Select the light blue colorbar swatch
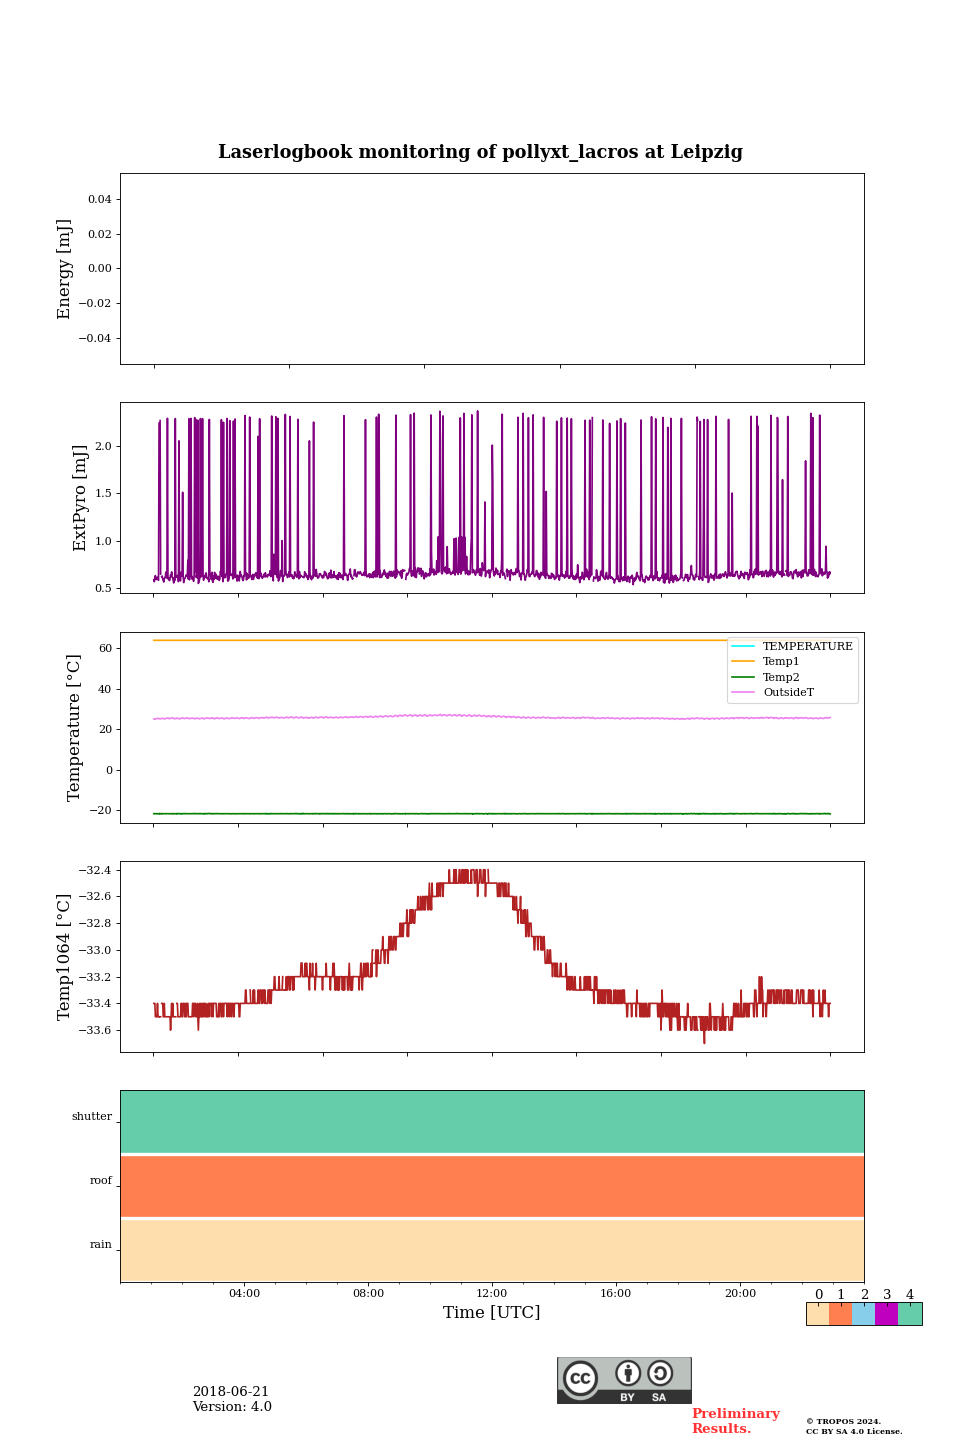 [x=863, y=1314]
